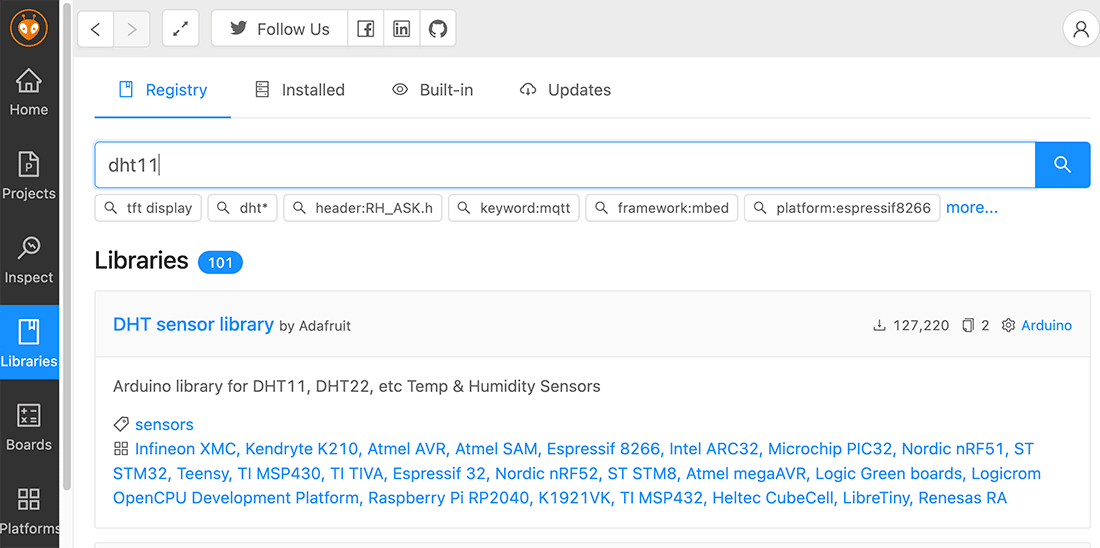Screen dimensions: 1100x548
Task: Click the blue search magnifier button
Action: click(x=1062, y=165)
